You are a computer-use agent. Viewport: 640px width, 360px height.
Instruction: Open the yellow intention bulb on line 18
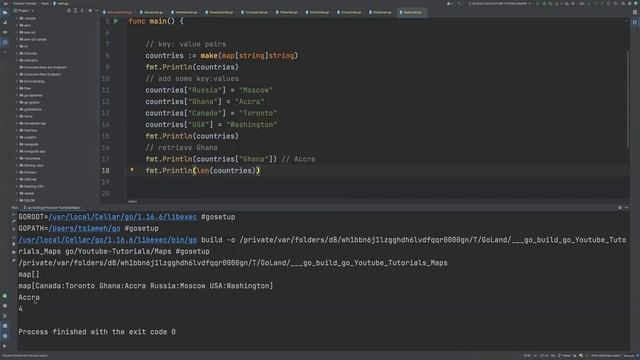point(132,169)
